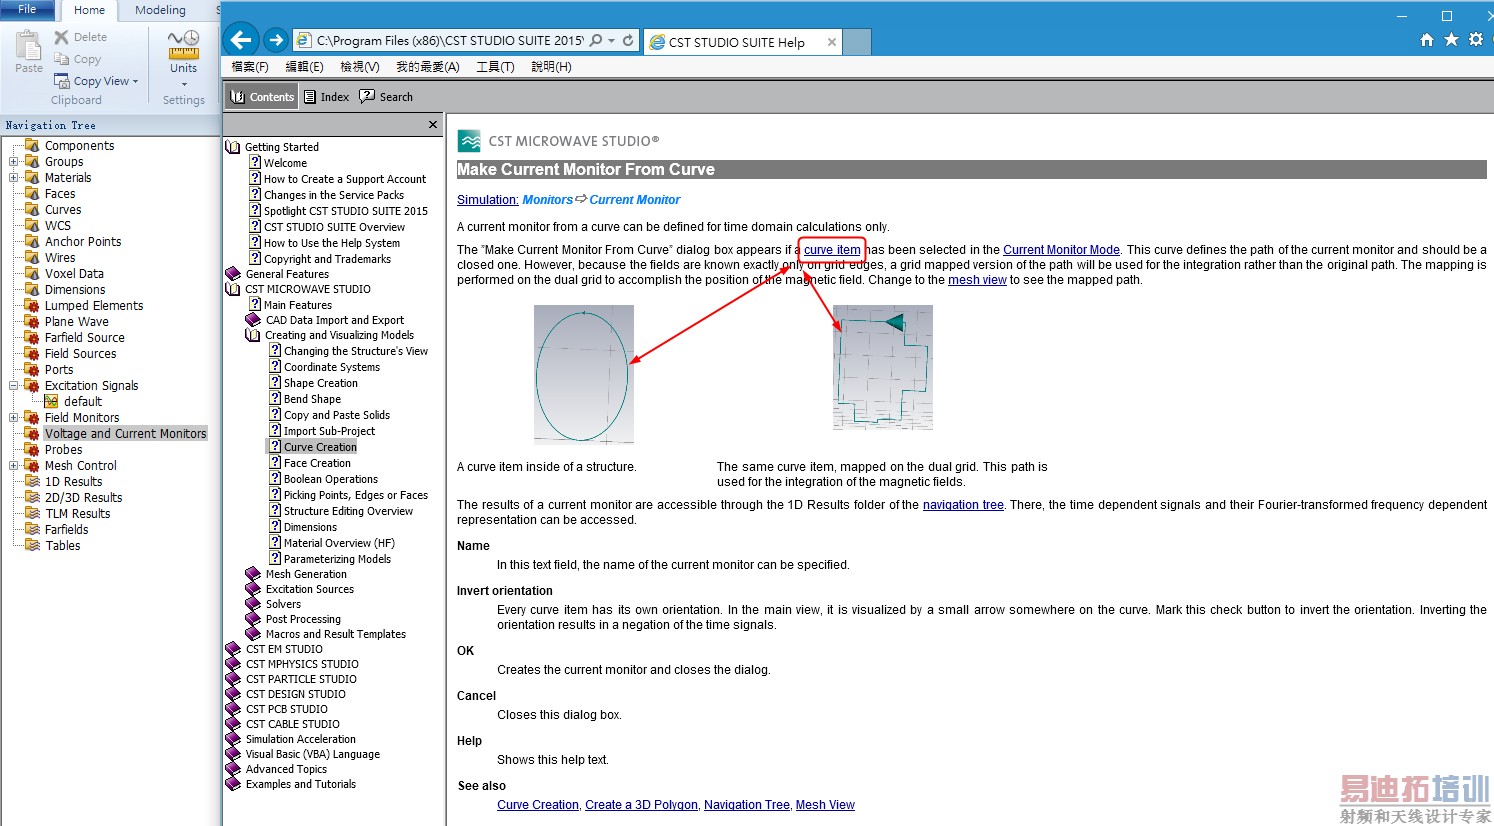Follow the 'curve item' hyperlink

click(832, 250)
